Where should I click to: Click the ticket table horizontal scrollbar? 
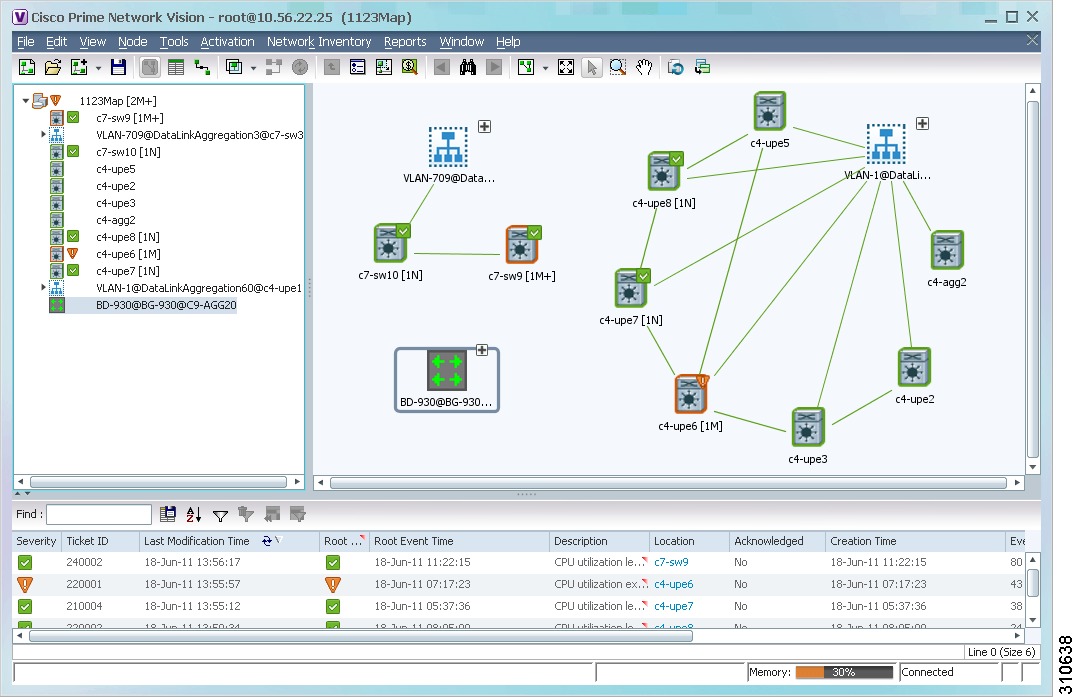361,636
